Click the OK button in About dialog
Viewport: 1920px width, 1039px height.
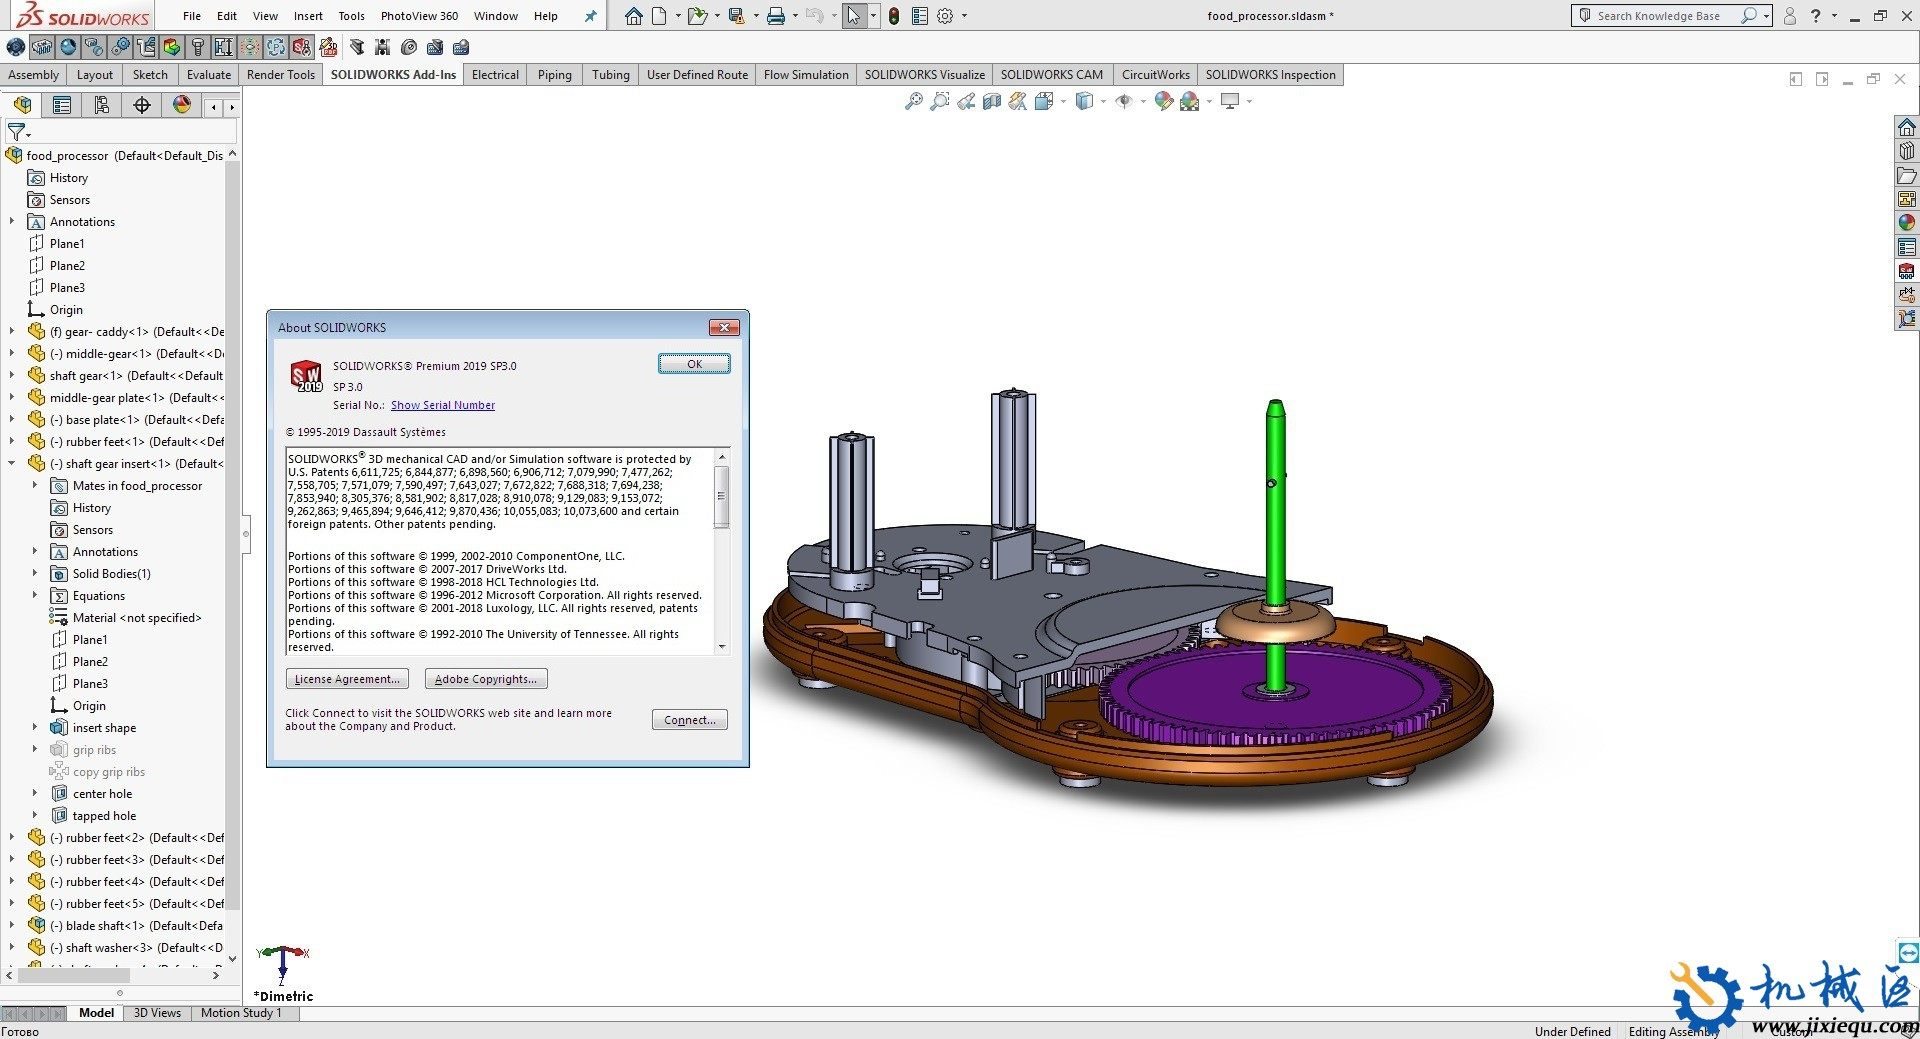click(x=694, y=363)
